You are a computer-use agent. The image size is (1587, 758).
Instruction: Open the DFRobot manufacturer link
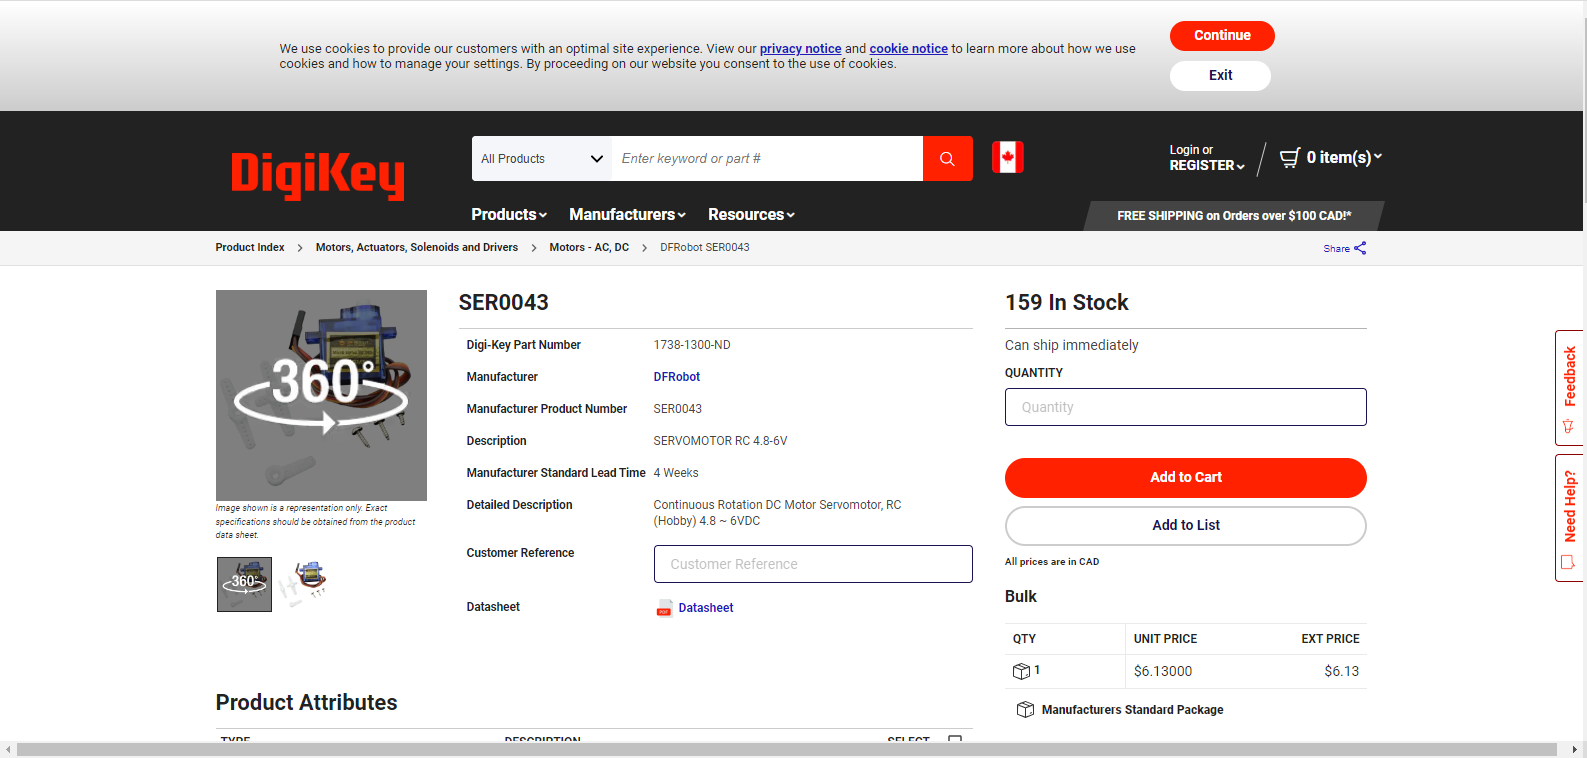(676, 377)
